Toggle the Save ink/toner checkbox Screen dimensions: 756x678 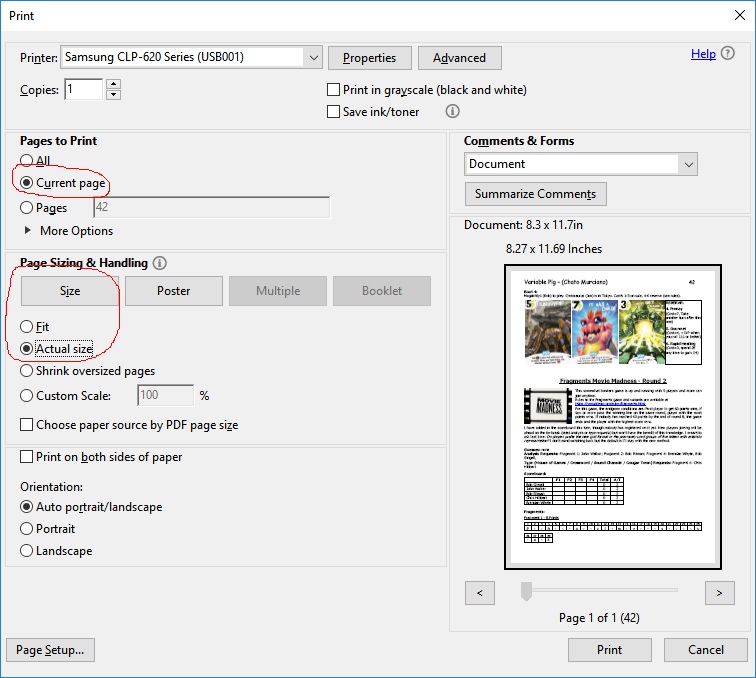tap(334, 112)
